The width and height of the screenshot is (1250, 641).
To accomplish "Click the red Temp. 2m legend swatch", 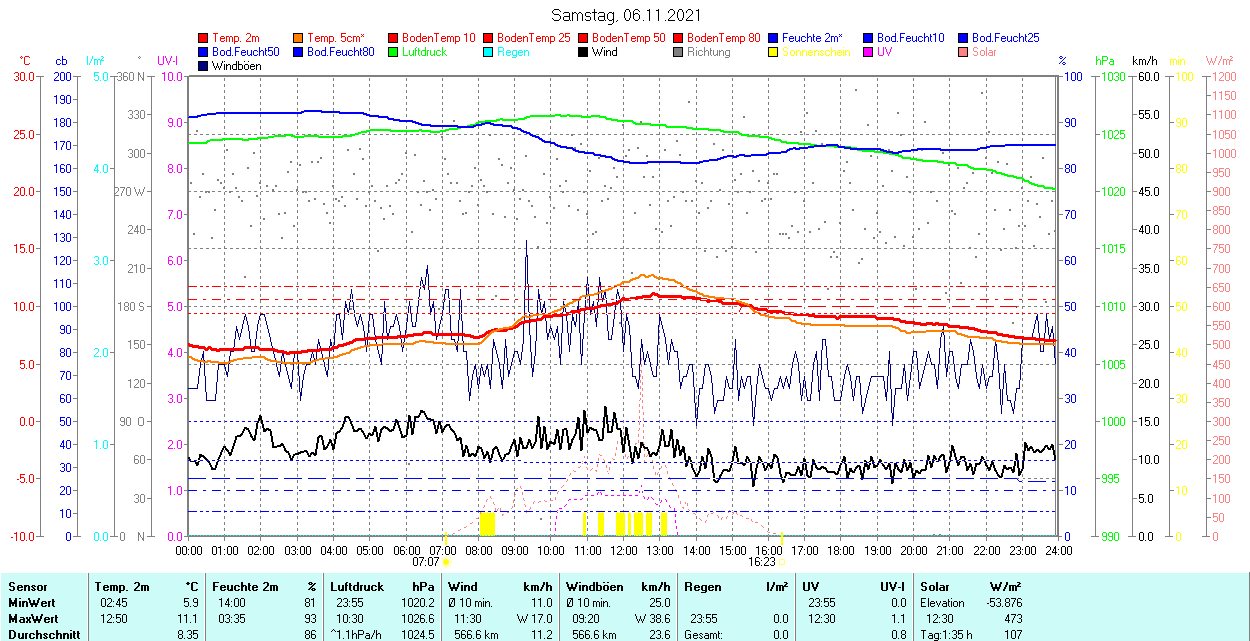I will point(204,38).
